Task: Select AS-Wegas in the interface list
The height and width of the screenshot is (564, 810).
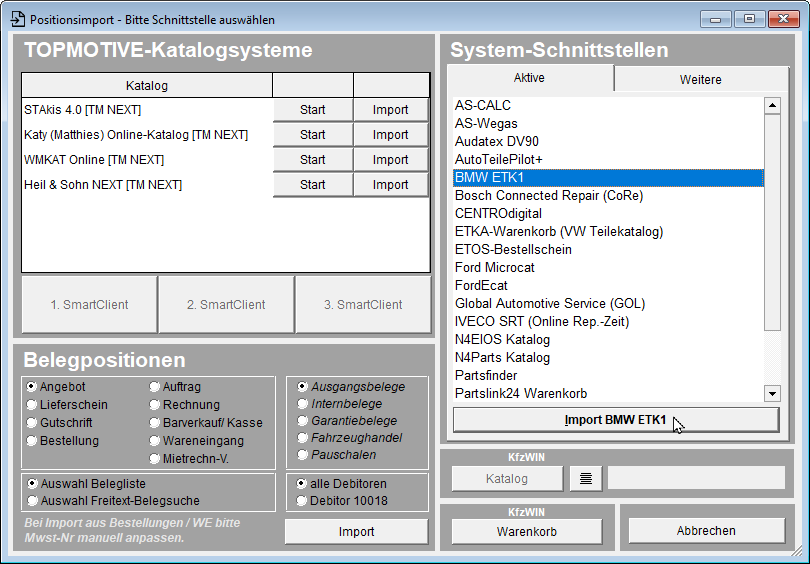Action: [608, 123]
